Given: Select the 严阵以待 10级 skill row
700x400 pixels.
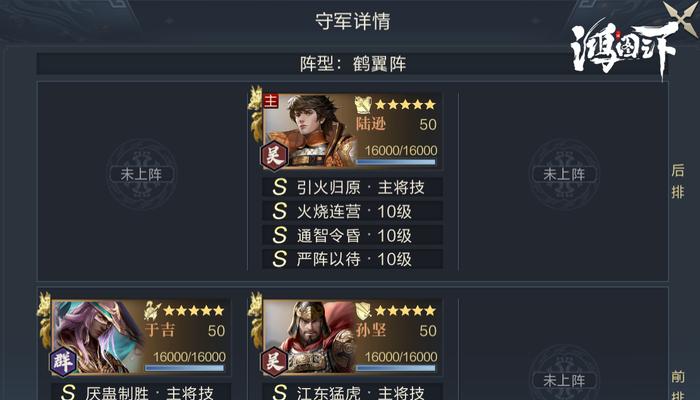Looking at the screenshot, I should (352, 259).
